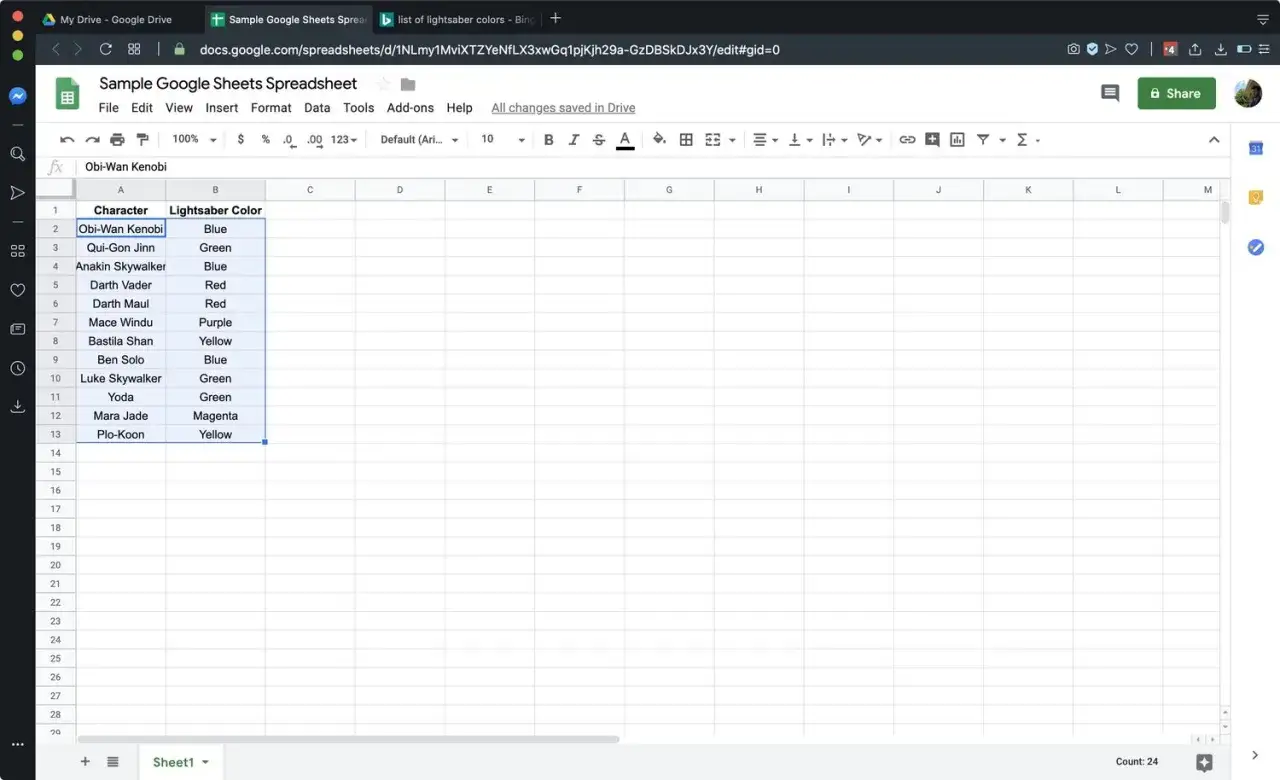Open the File menu
Image resolution: width=1280 pixels, height=780 pixels.
click(108, 108)
